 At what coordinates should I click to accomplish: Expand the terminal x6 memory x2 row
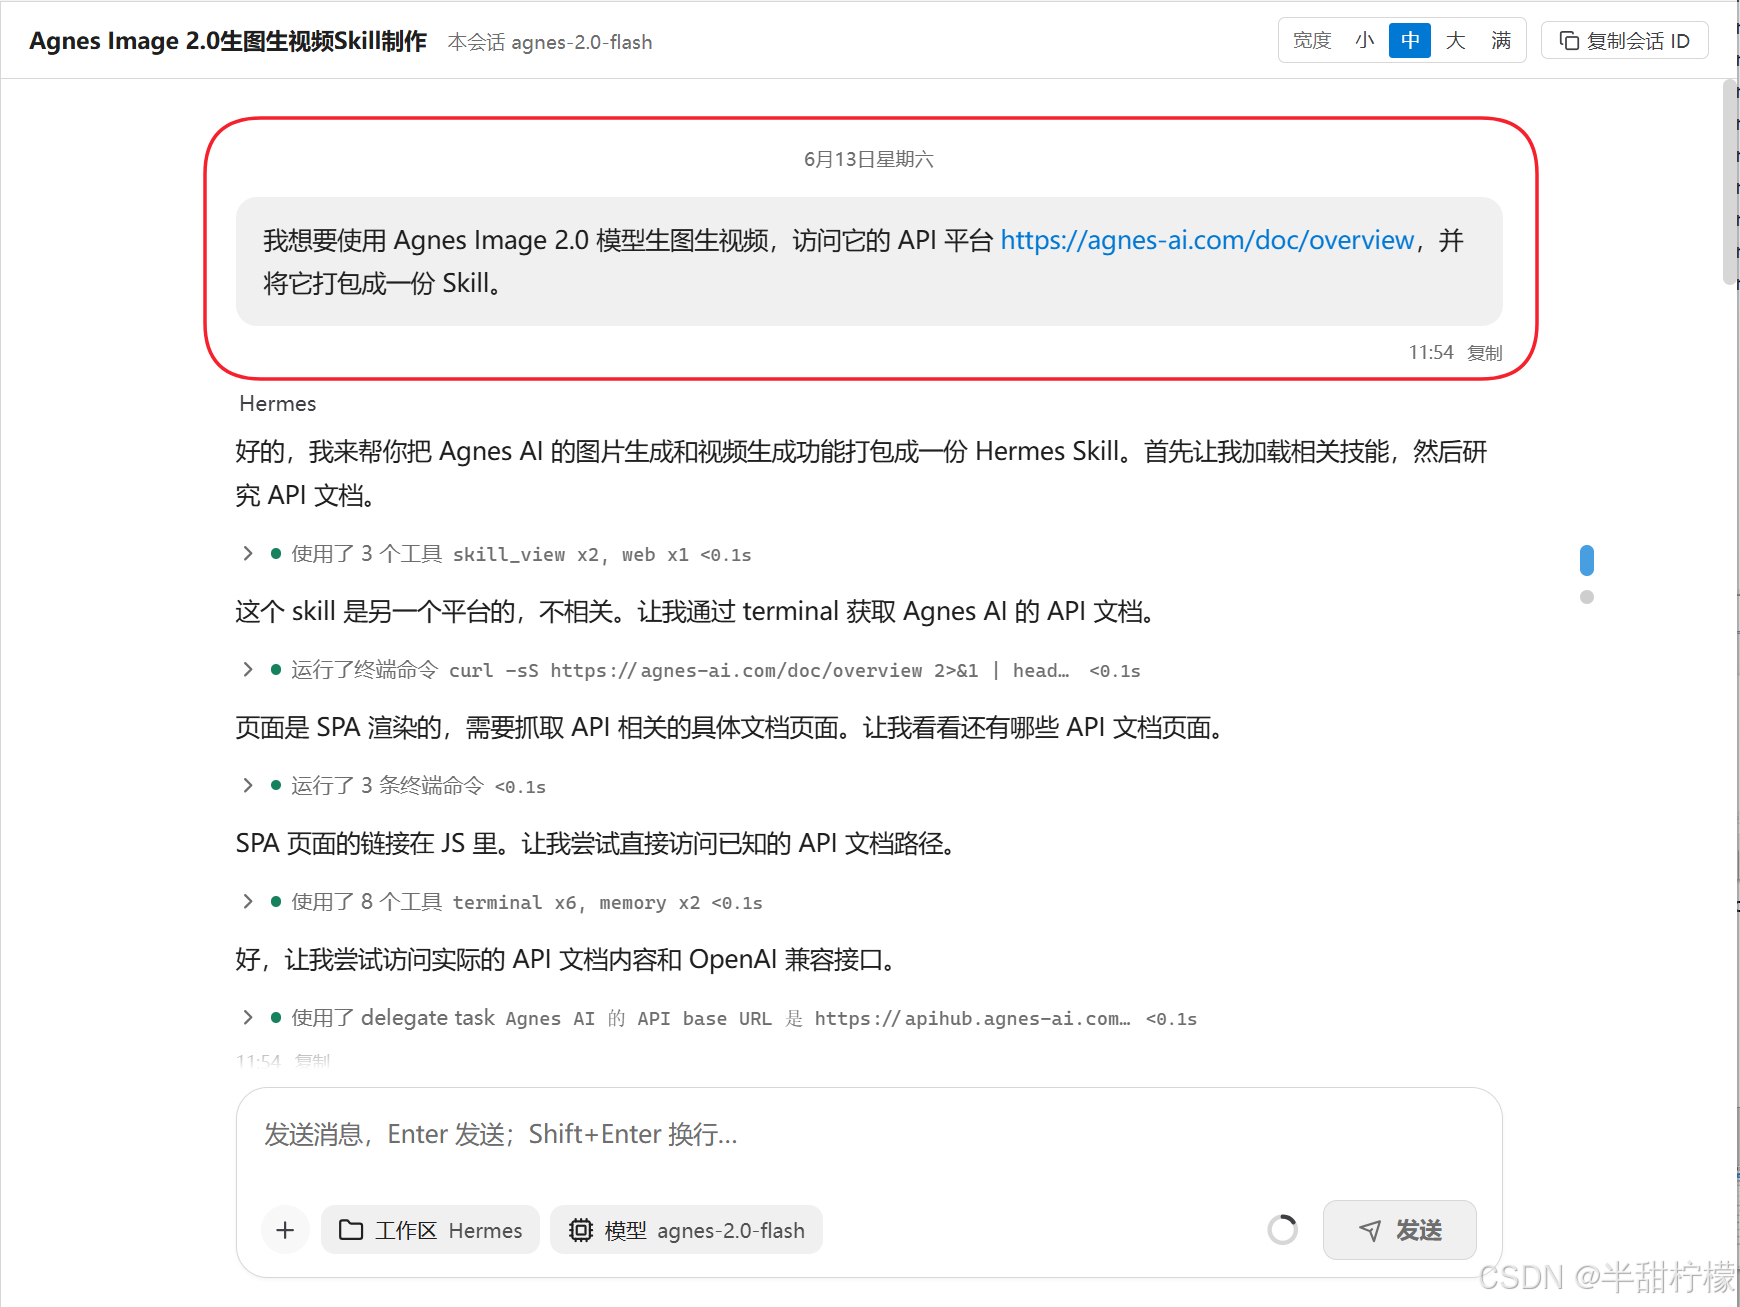[x=502, y=902]
